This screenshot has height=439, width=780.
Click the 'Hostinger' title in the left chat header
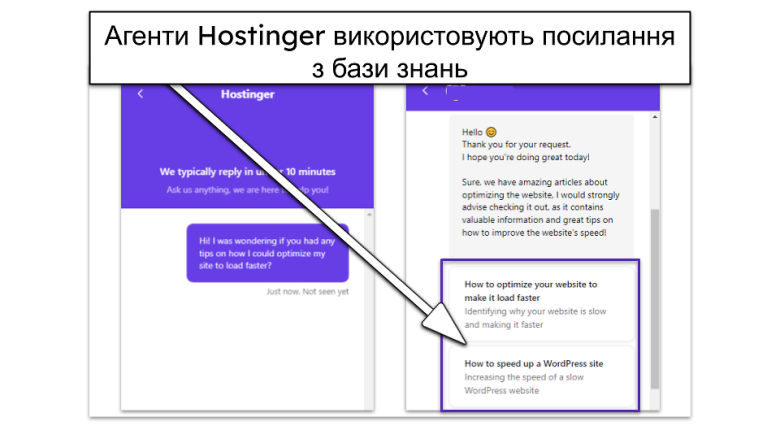pos(247,94)
